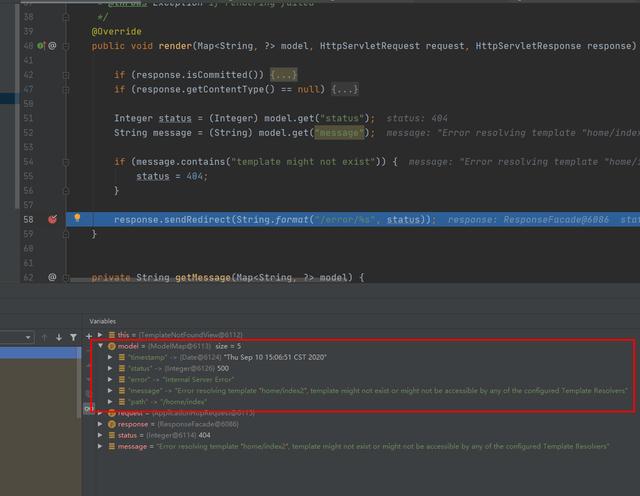Click the getMessage method name on line 62
This screenshot has height=496, width=640.
click(x=203, y=278)
